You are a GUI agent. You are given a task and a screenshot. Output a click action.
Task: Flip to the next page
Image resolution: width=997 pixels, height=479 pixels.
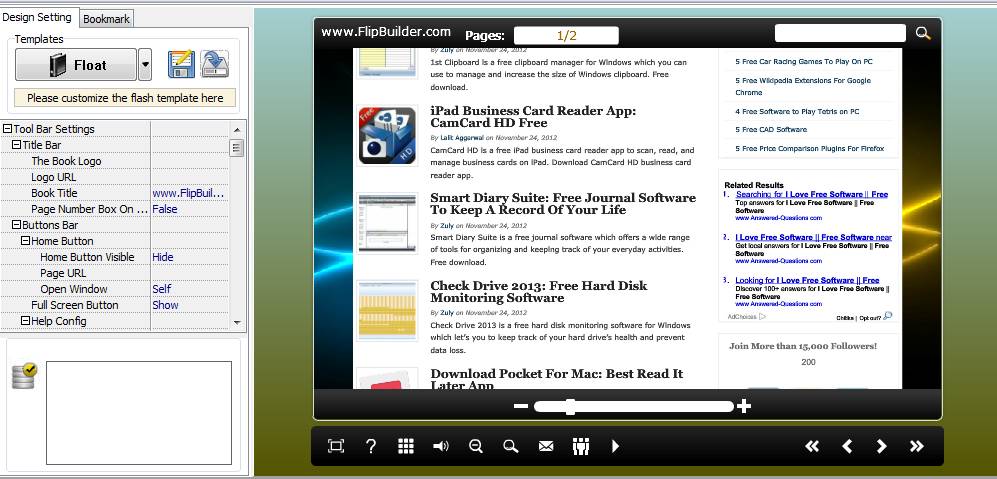[881, 446]
